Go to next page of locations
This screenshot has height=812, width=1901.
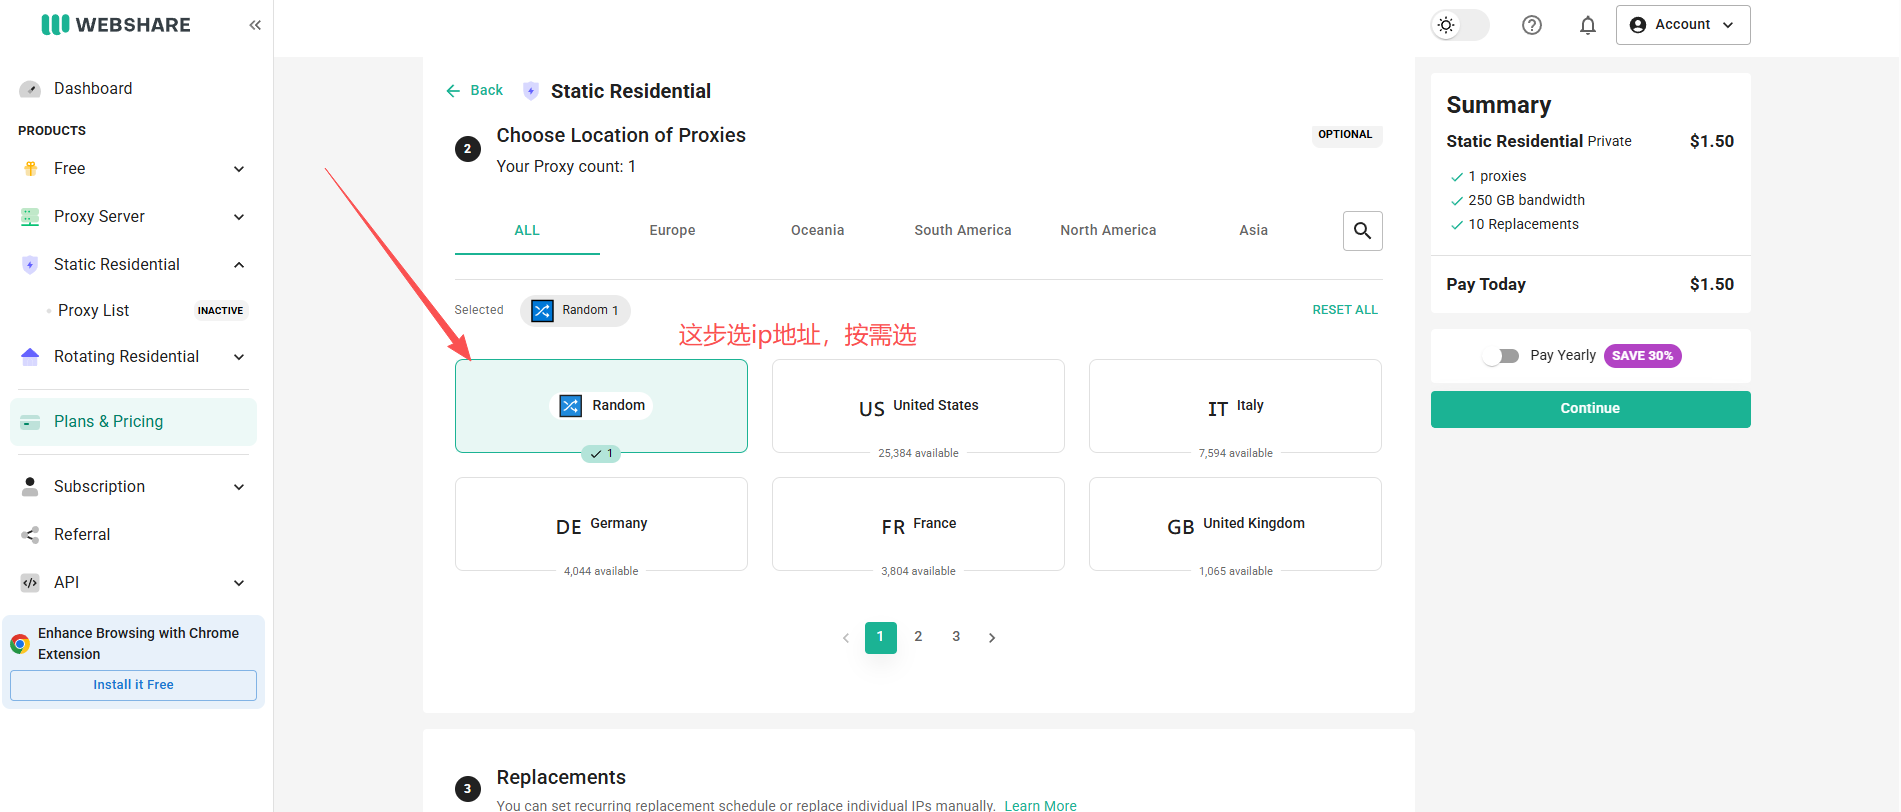(992, 638)
